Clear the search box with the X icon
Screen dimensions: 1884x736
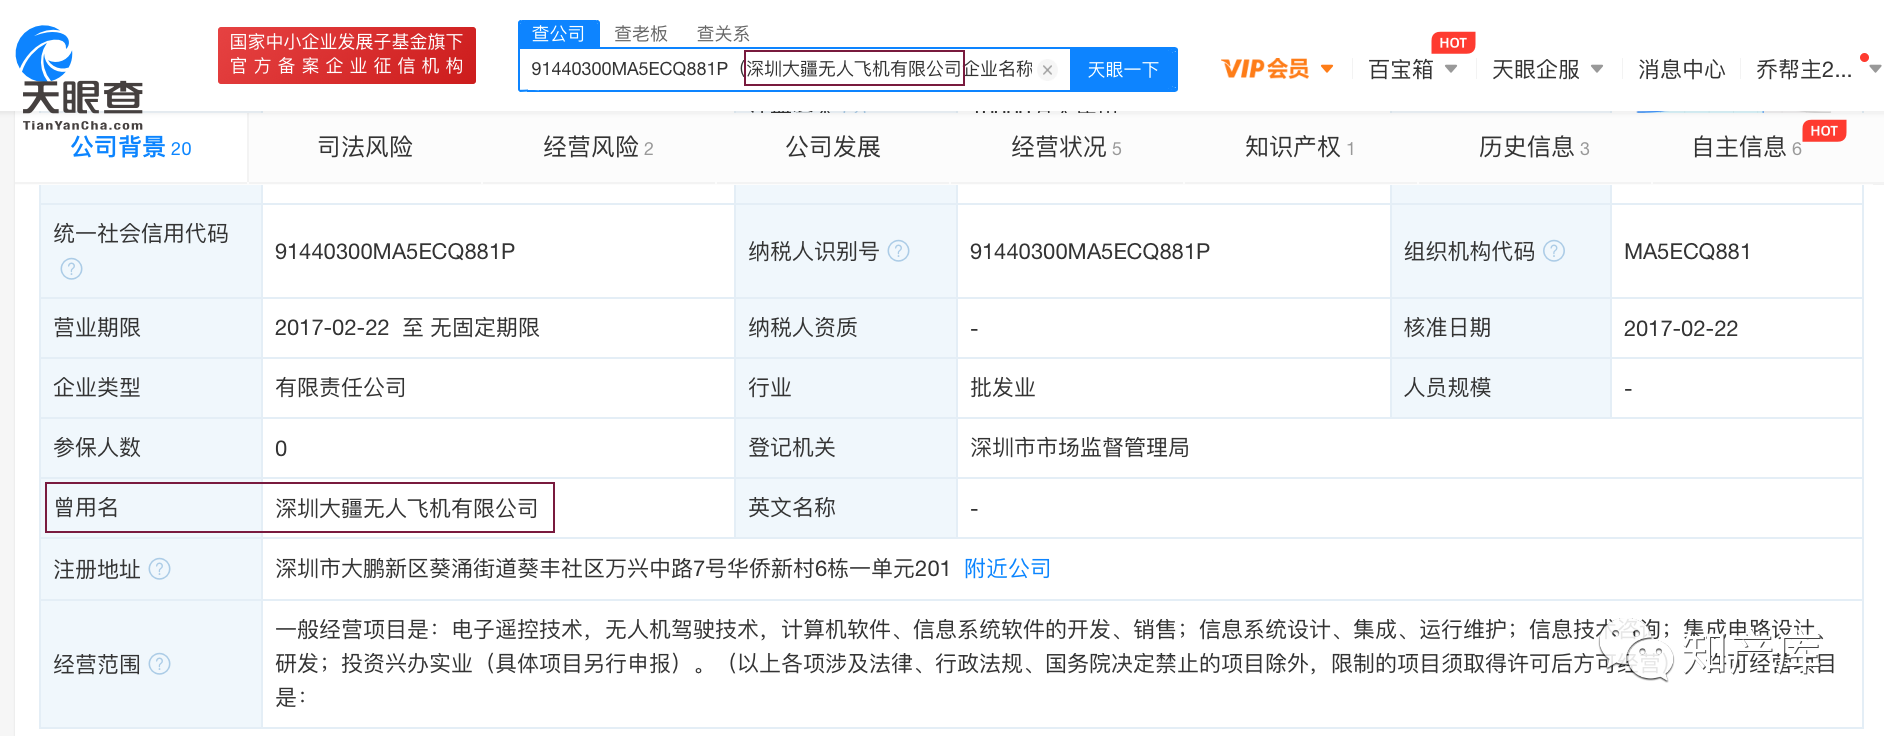tap(1047, 70)
